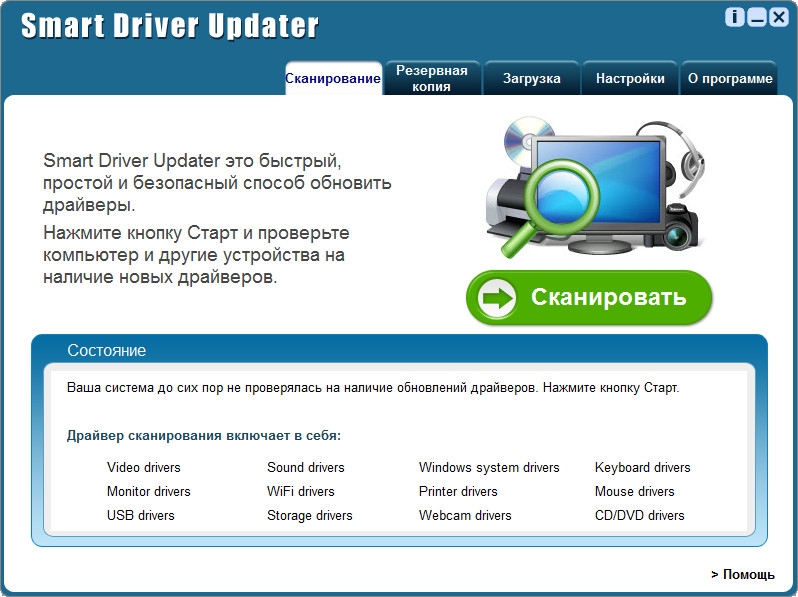Click the CD/DVD drivers entry
The height and width of the screenshot is (597, 798).
tap(639, 515)
